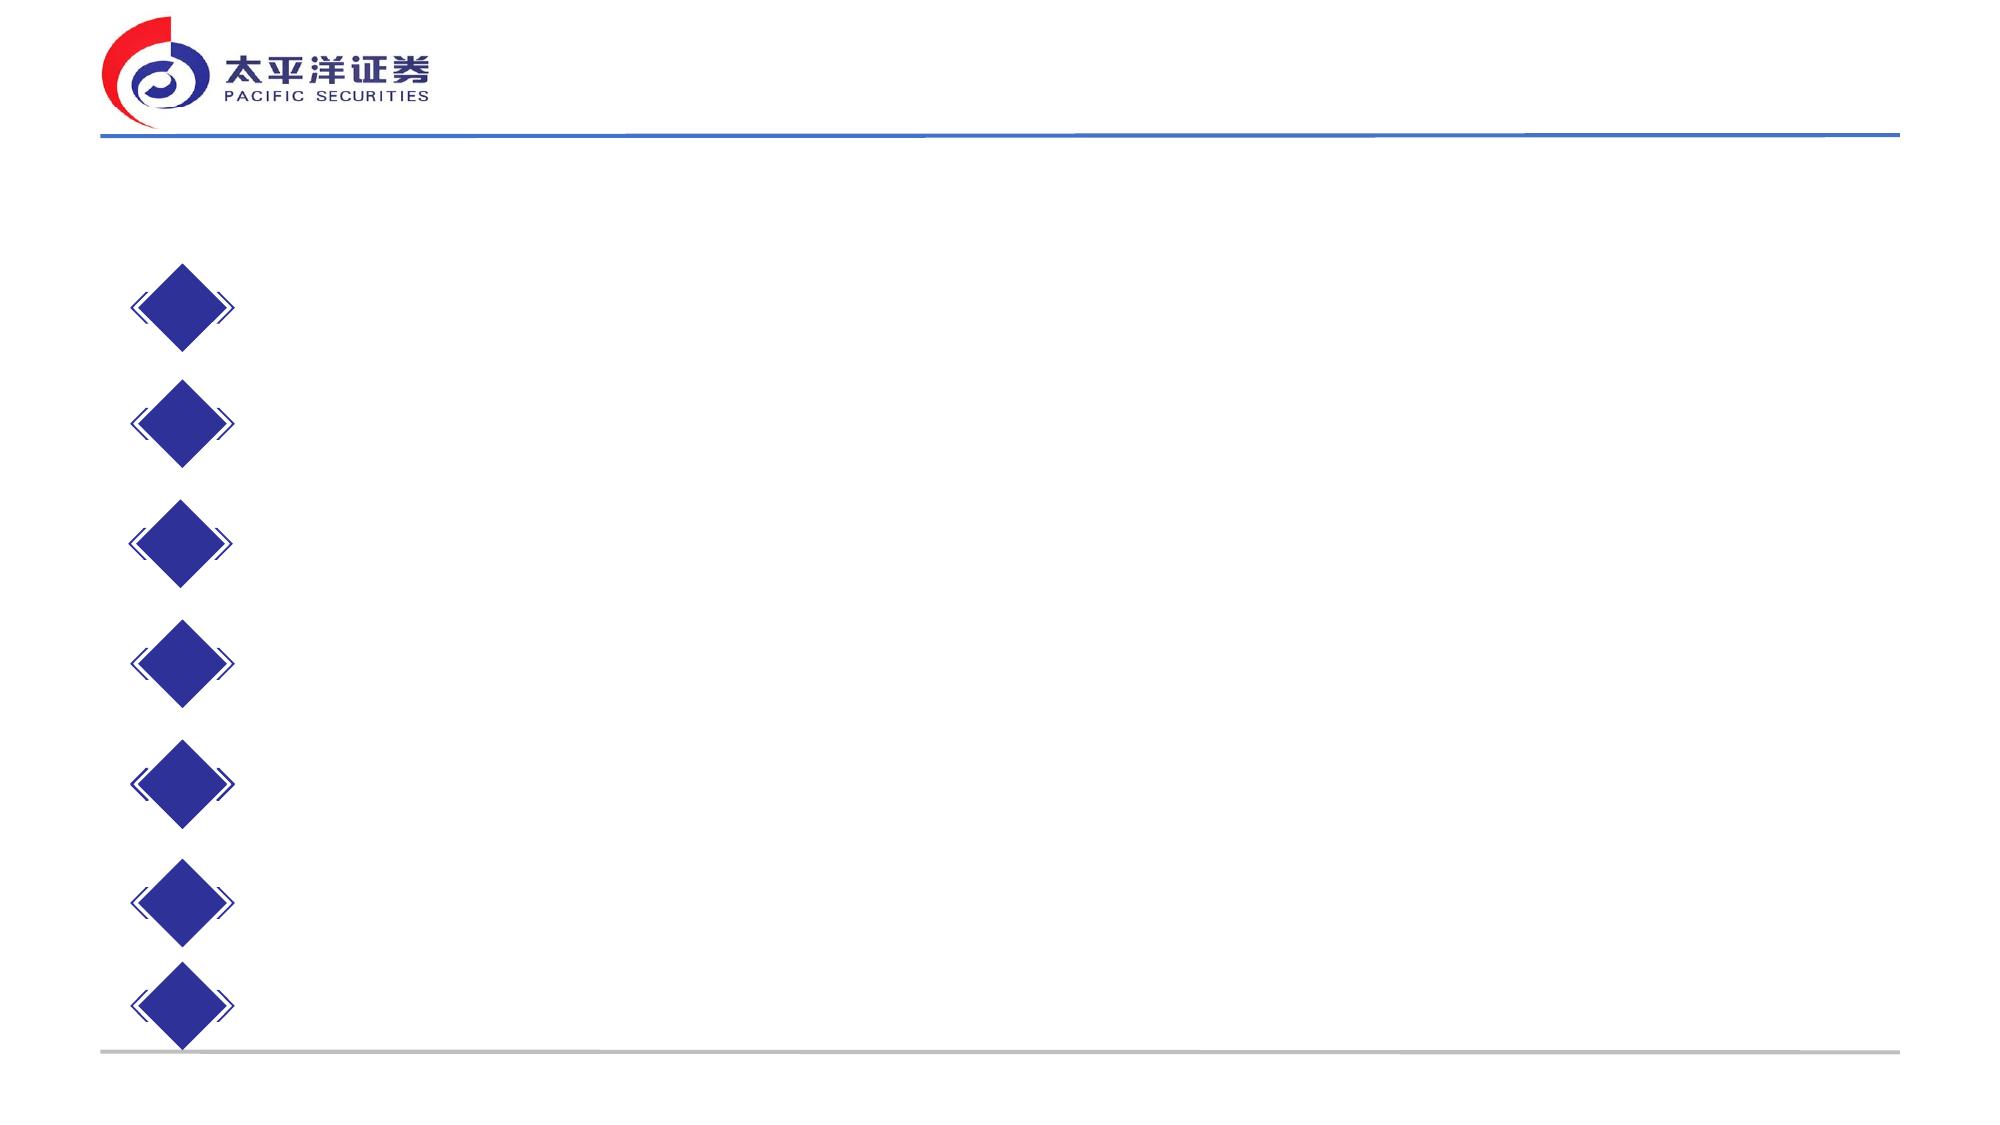Select the second blue diamond bullet
Image resolution: width=2000 pixels, height=1125 pixels.
click(182, 424)
